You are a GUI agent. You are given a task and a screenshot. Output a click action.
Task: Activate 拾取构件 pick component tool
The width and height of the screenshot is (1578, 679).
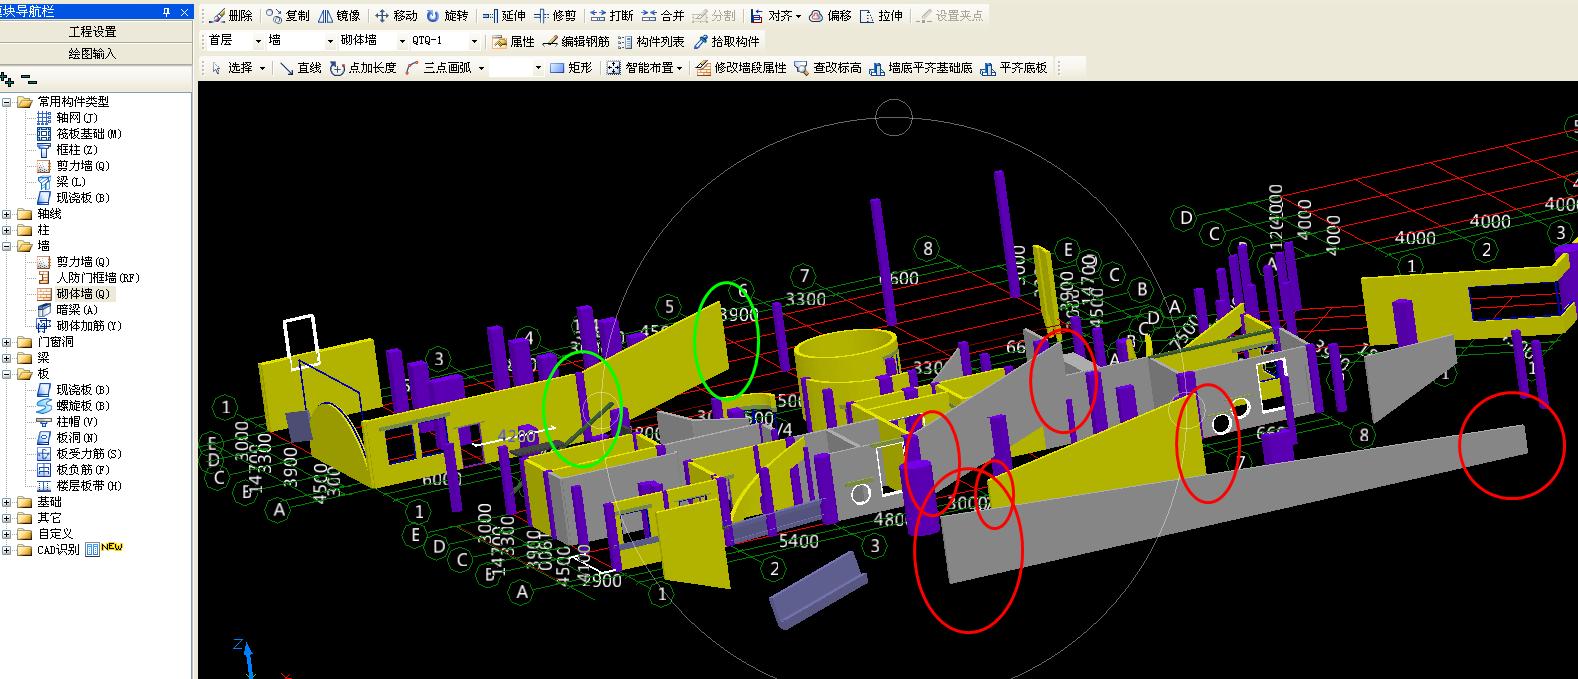[x=727, y=42]
